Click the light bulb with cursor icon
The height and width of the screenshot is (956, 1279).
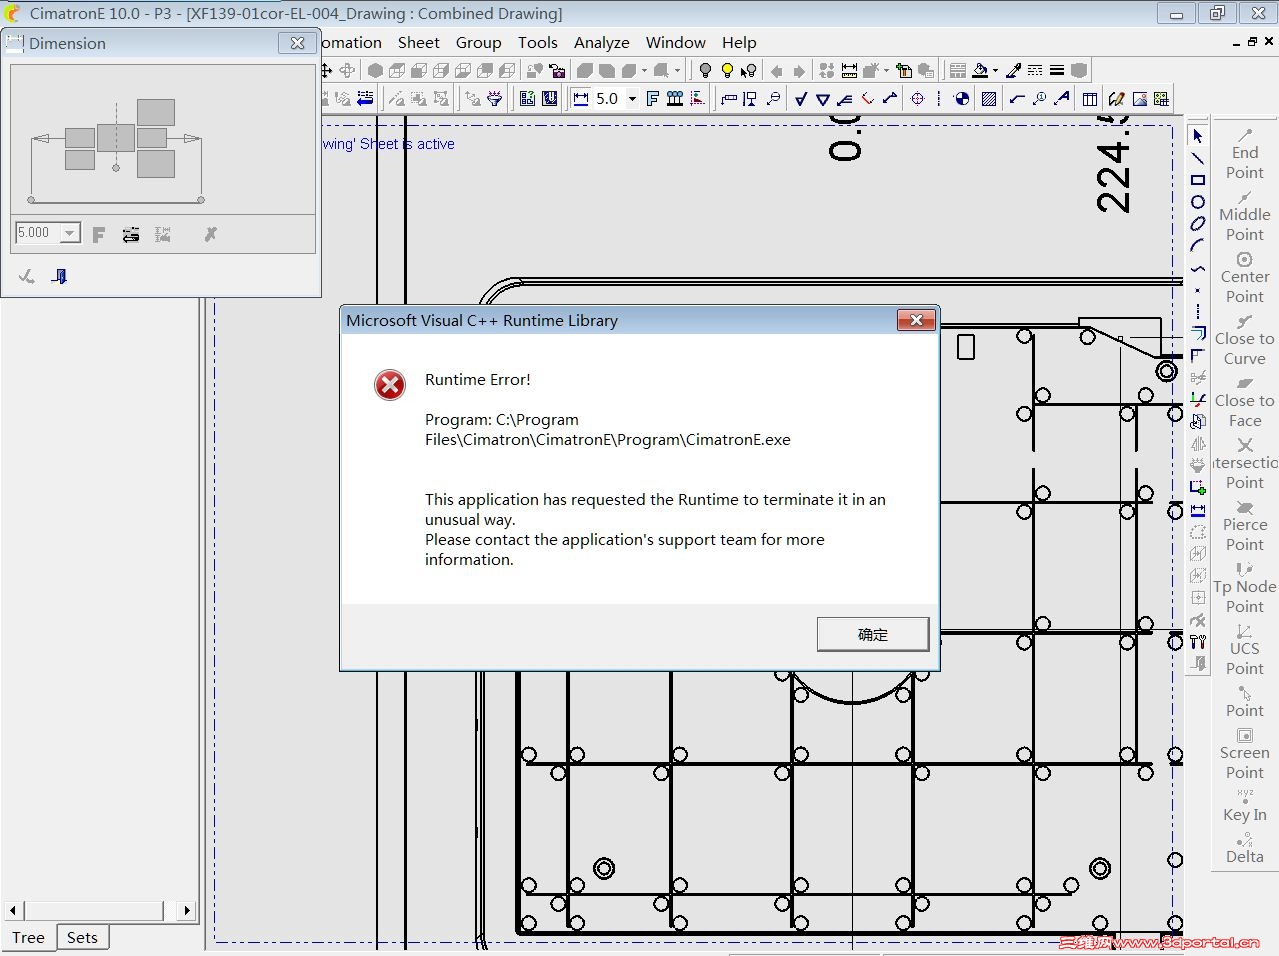pos(748,70)
